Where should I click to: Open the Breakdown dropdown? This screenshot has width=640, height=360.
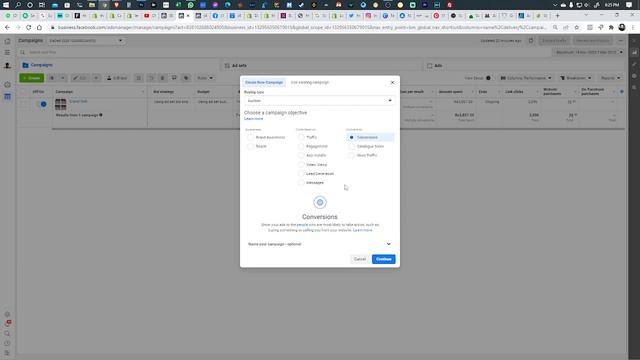576,78
